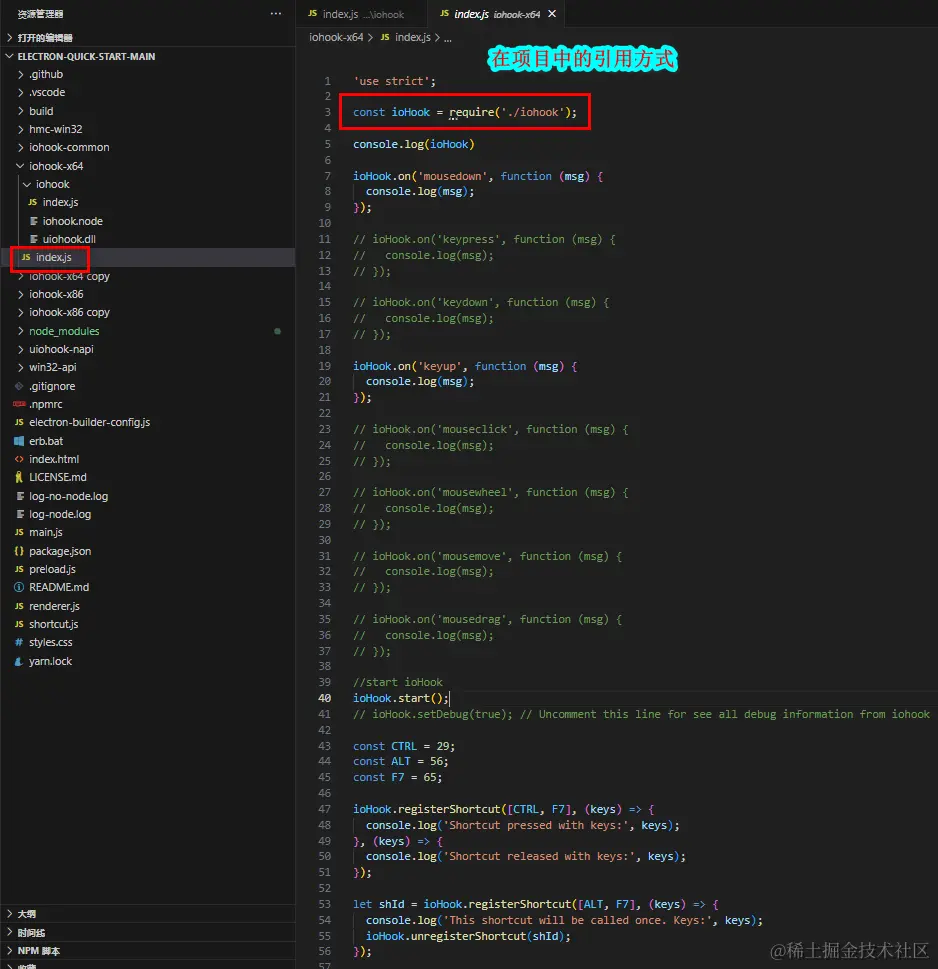Expand the iohook-common folder

(148, 147)
